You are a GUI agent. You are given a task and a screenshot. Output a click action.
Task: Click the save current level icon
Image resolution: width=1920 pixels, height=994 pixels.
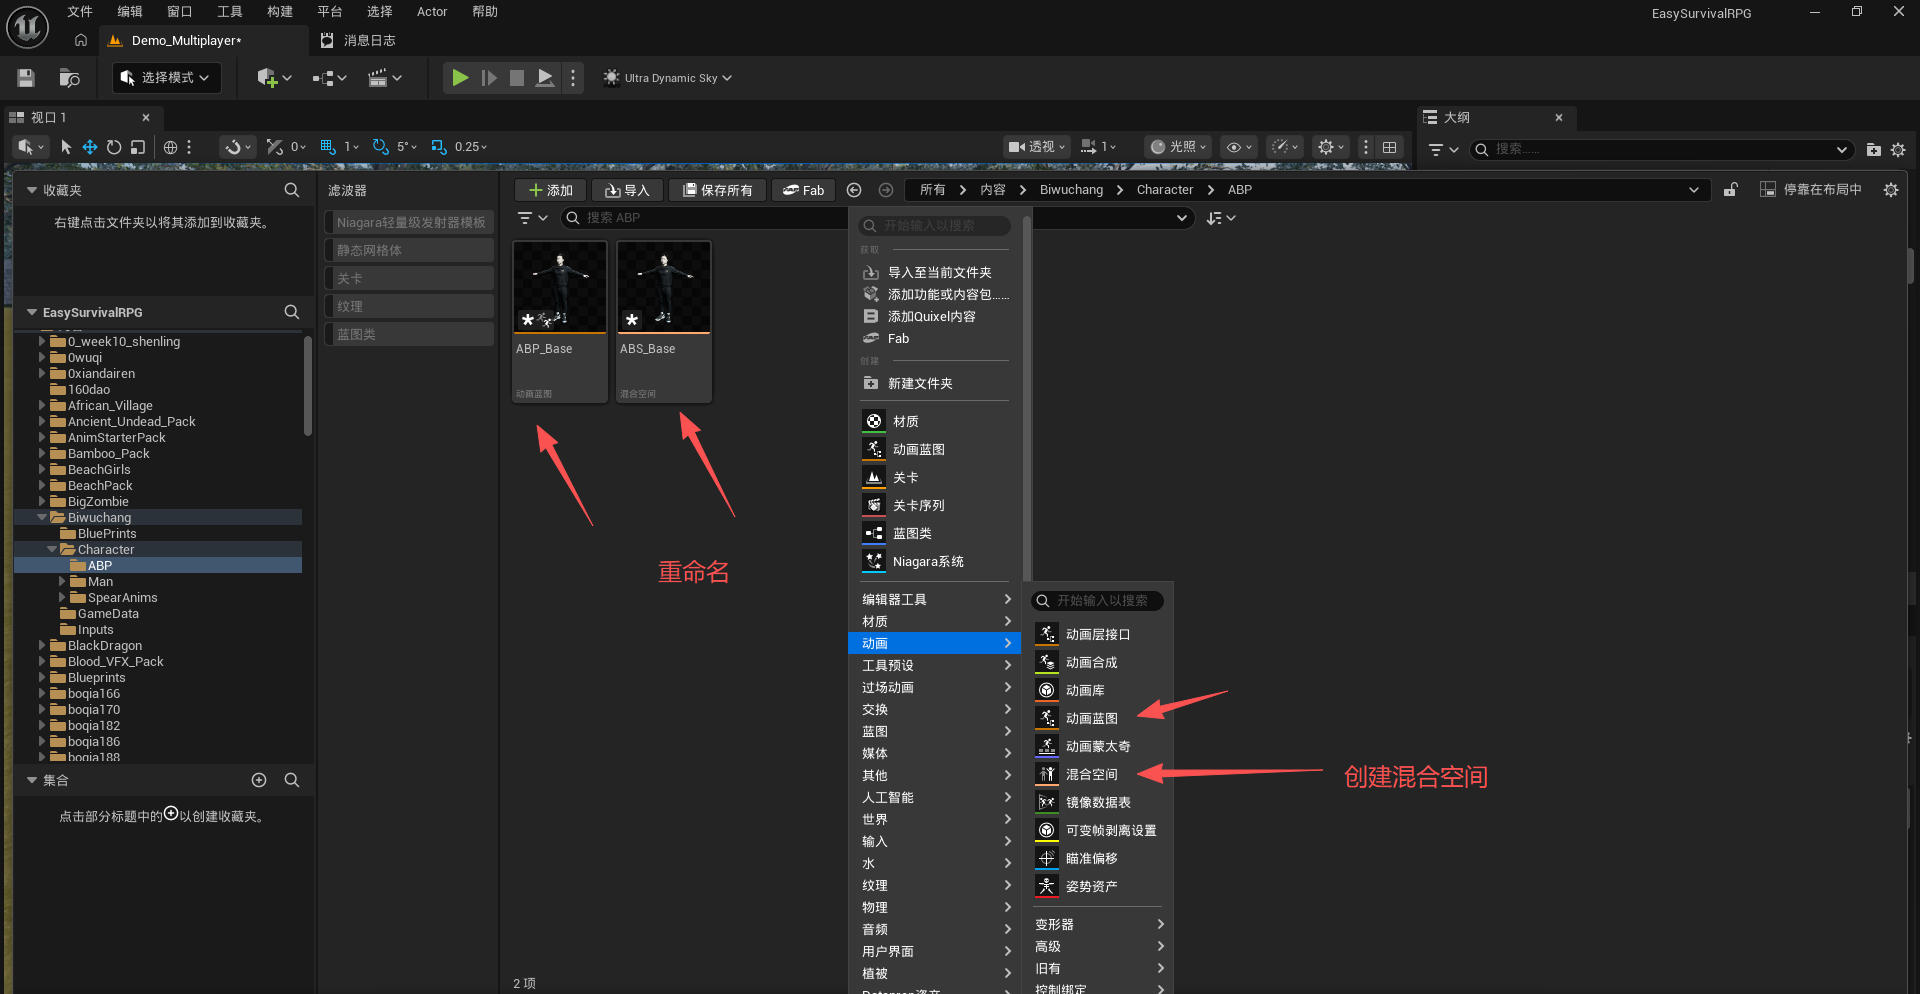pyautogui.click(x=26, y=78)
